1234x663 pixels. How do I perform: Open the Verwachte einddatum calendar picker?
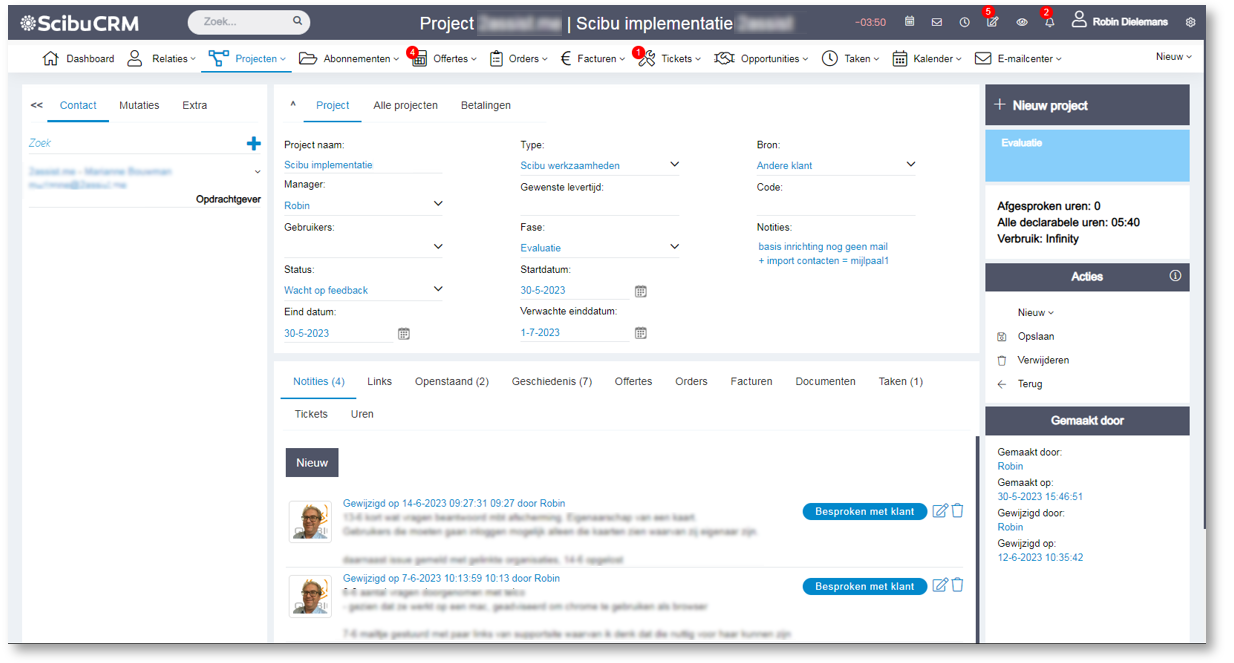click(x=641, y=333)
